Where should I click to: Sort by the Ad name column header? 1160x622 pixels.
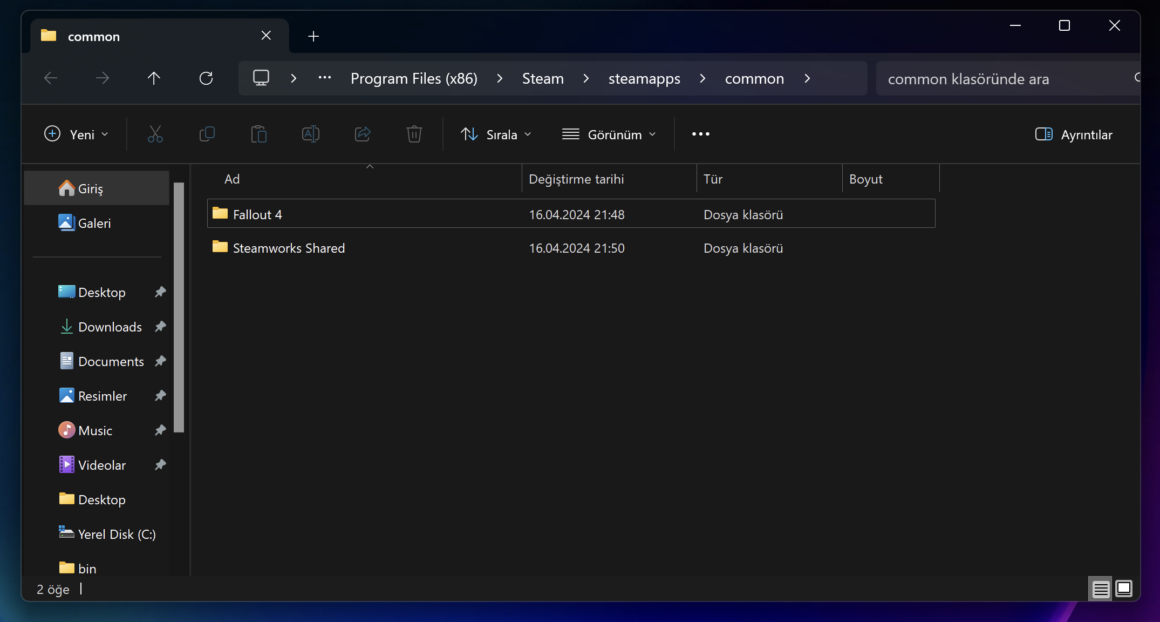click(365, 179)
